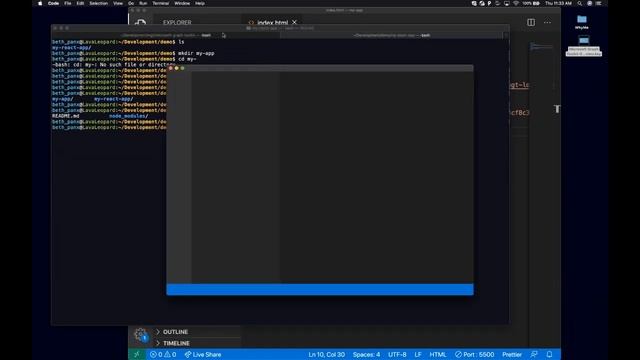The image size is (640, 360).
Task: Show errors and warnings count in status bar
Action: (163, 354)
